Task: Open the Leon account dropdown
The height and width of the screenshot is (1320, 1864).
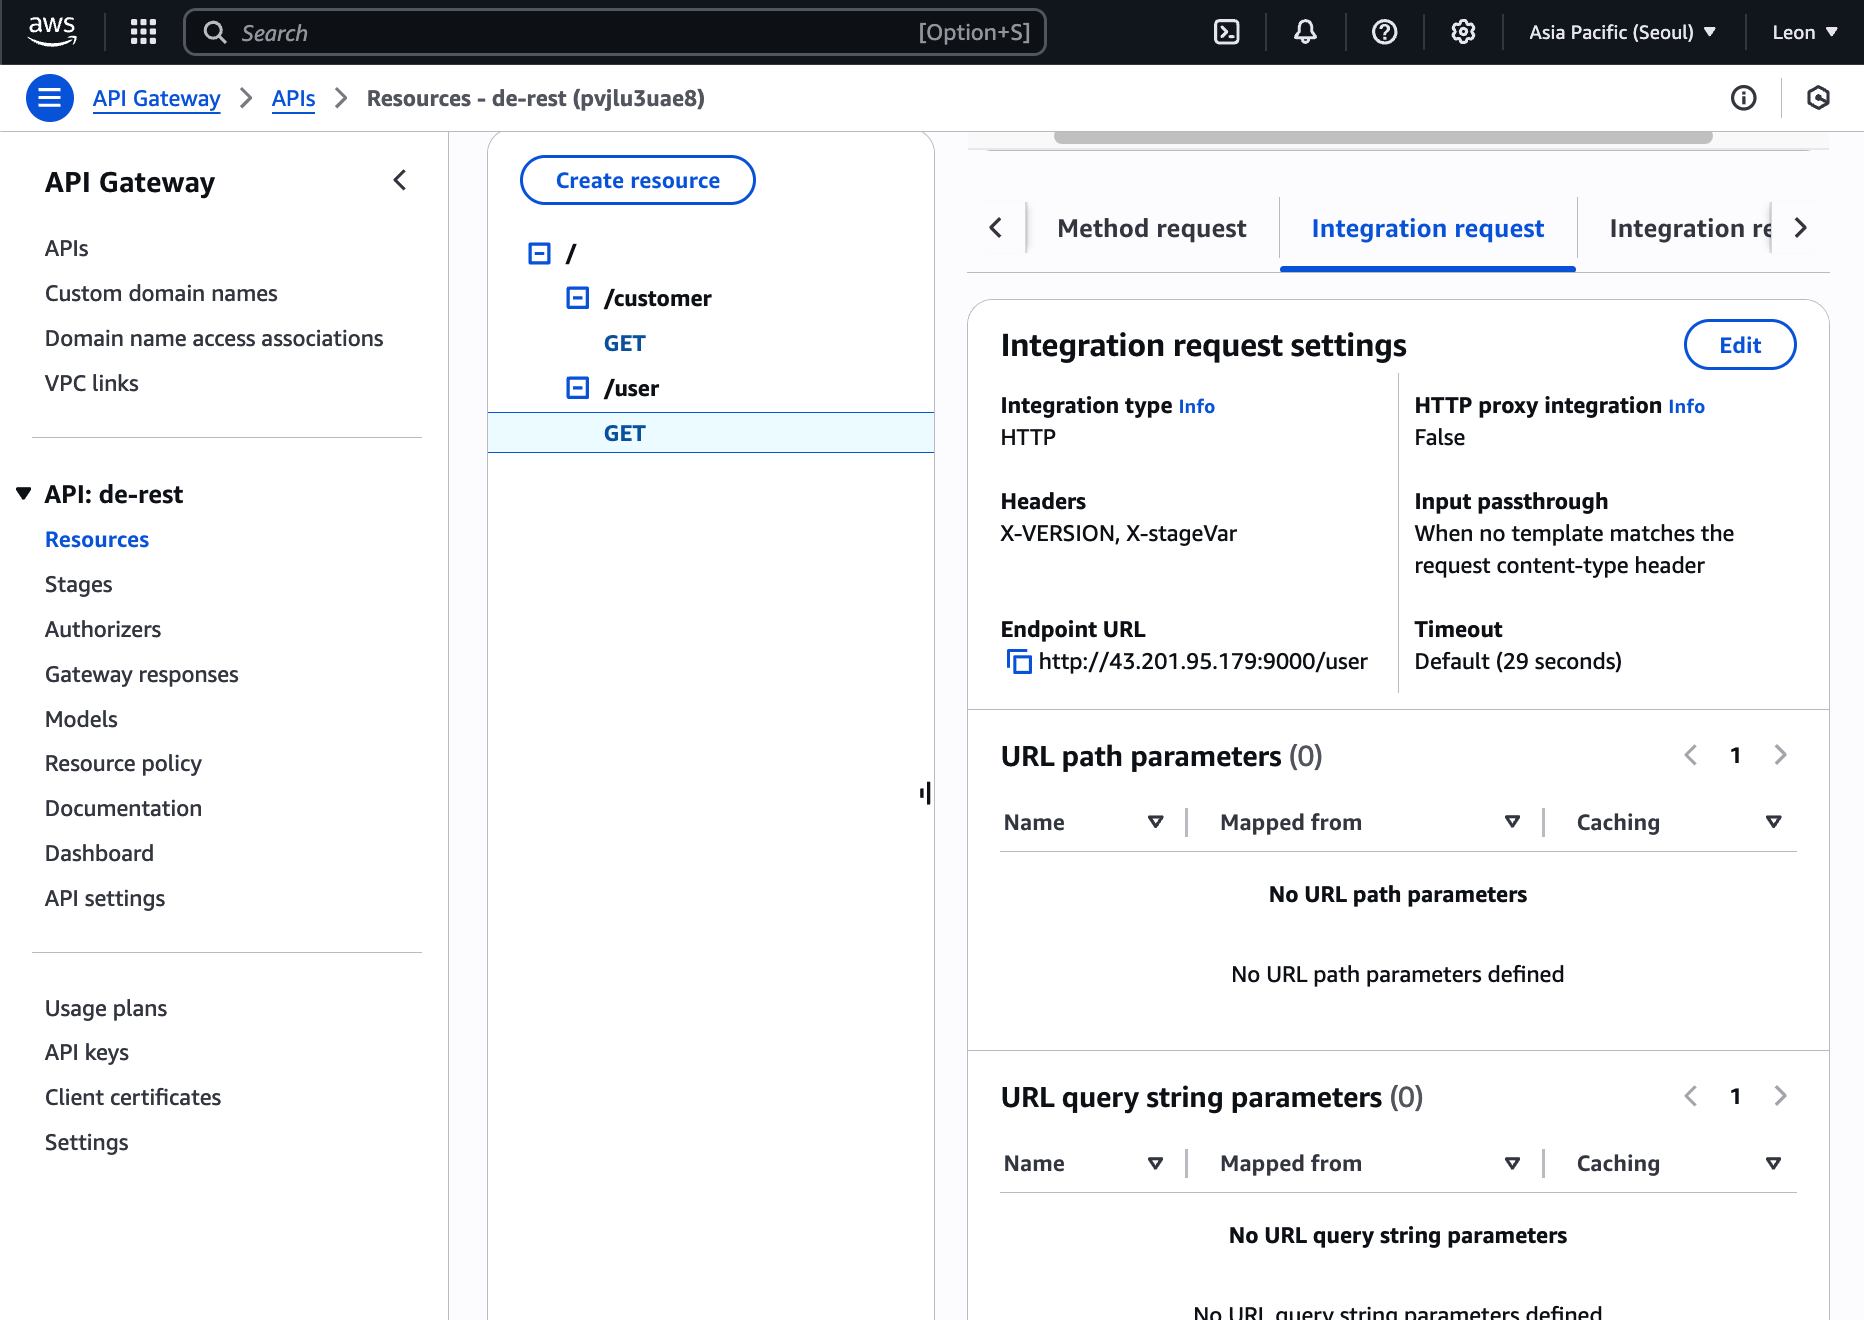Action: point(1805,32)
